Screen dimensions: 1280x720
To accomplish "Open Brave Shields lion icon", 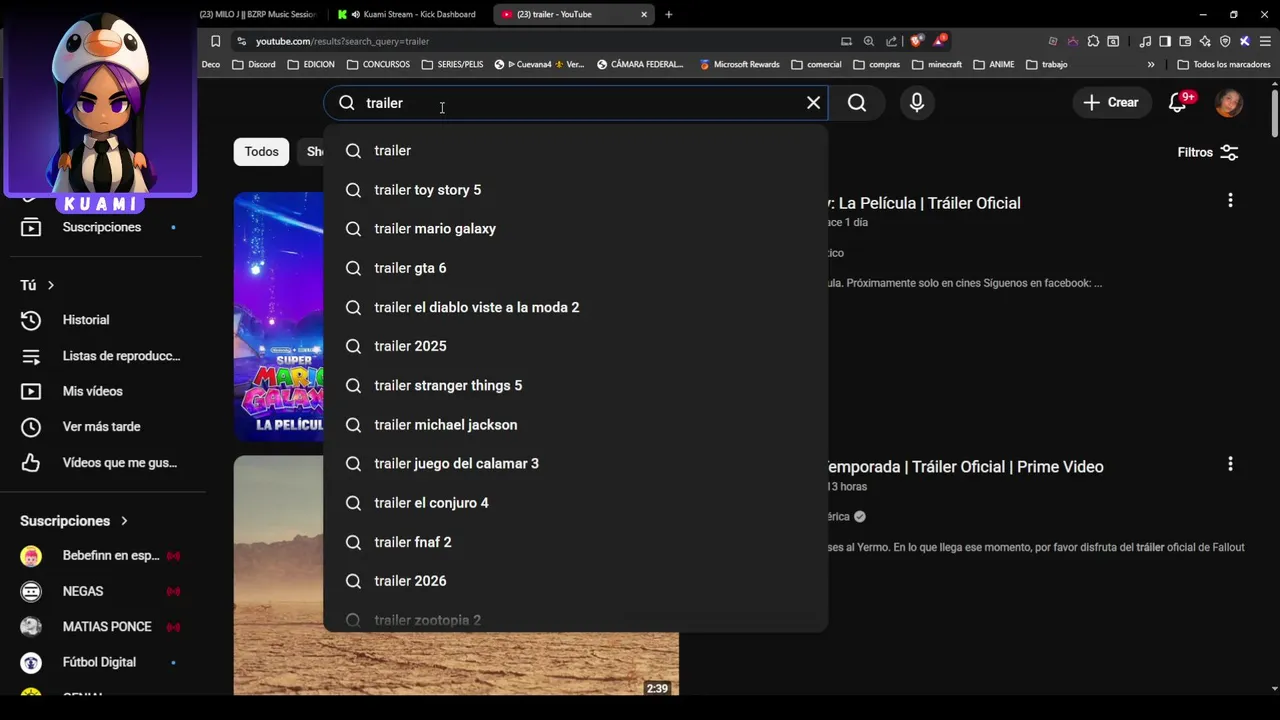I will [x=916, y=41].
